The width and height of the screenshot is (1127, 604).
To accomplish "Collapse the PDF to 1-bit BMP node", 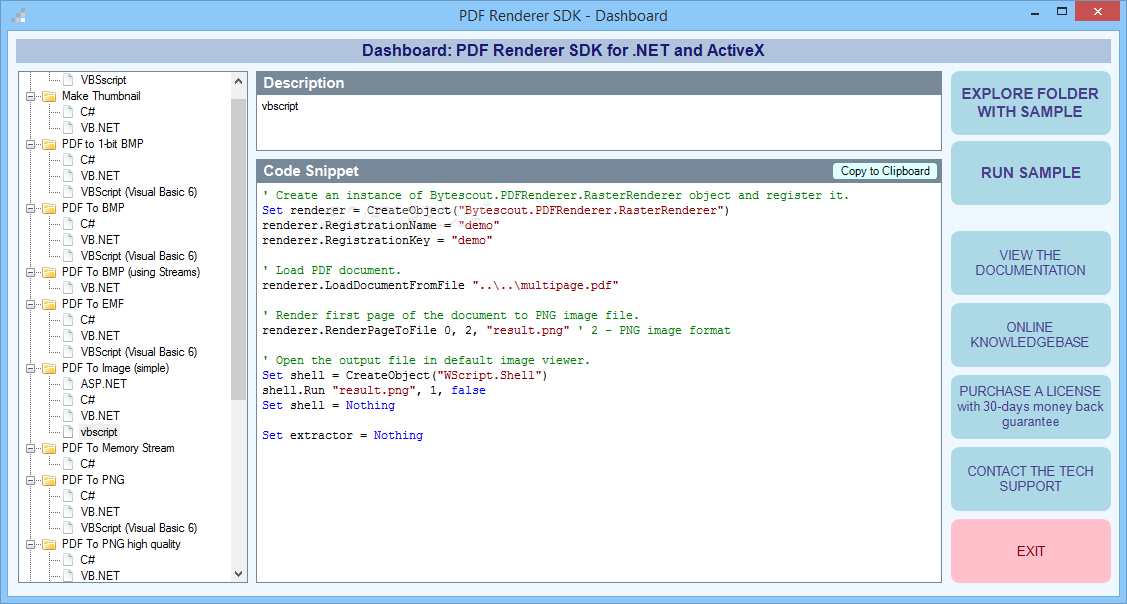I will (30, 145).
